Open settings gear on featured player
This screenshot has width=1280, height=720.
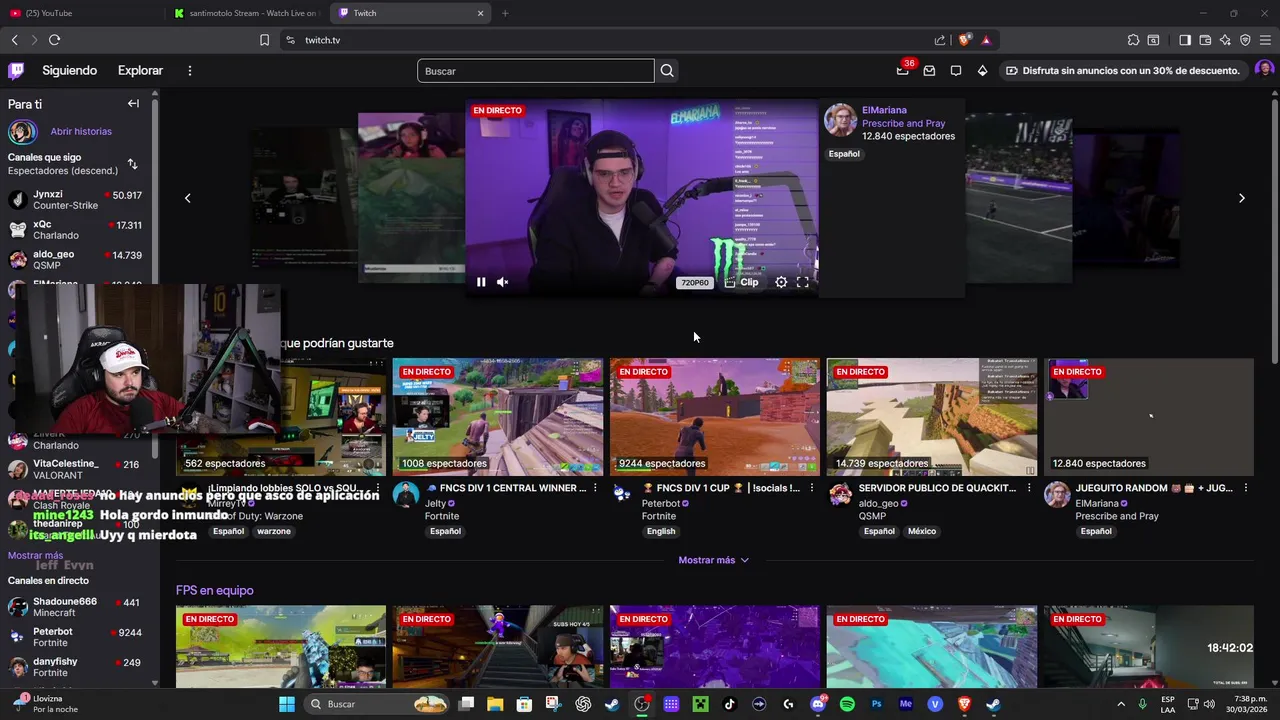[x=781, y=282]
